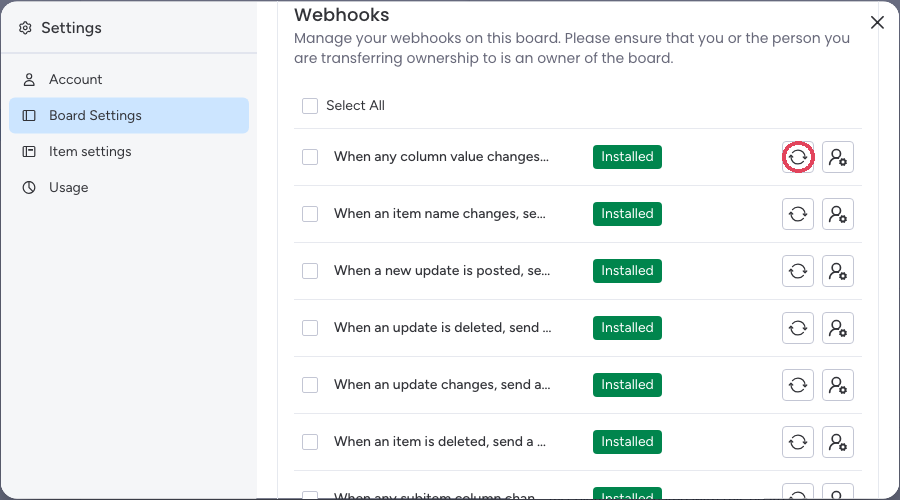Screen dimensions: 900x500
Task: Transfer ownership of update deleted webhook
Action: point(838,328)
